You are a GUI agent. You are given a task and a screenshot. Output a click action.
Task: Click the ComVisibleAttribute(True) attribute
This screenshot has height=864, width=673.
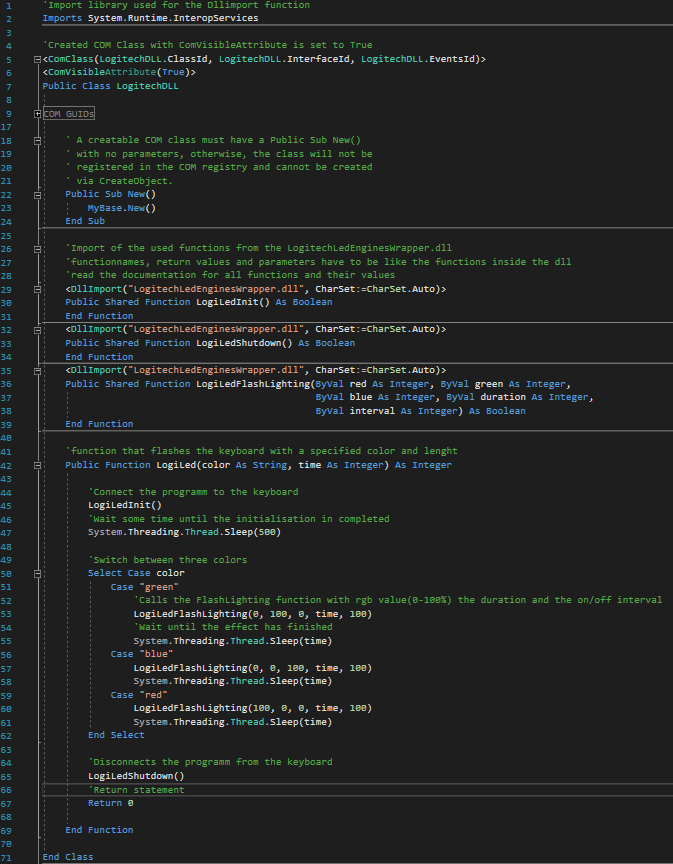point(119,72)
